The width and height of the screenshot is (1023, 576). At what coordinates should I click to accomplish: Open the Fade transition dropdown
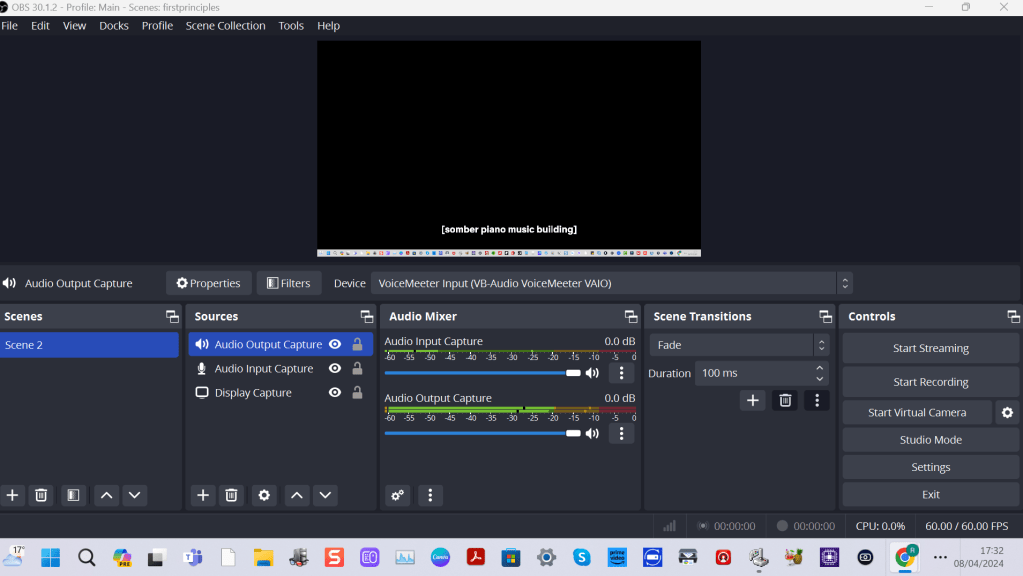[x=739, y=345]
